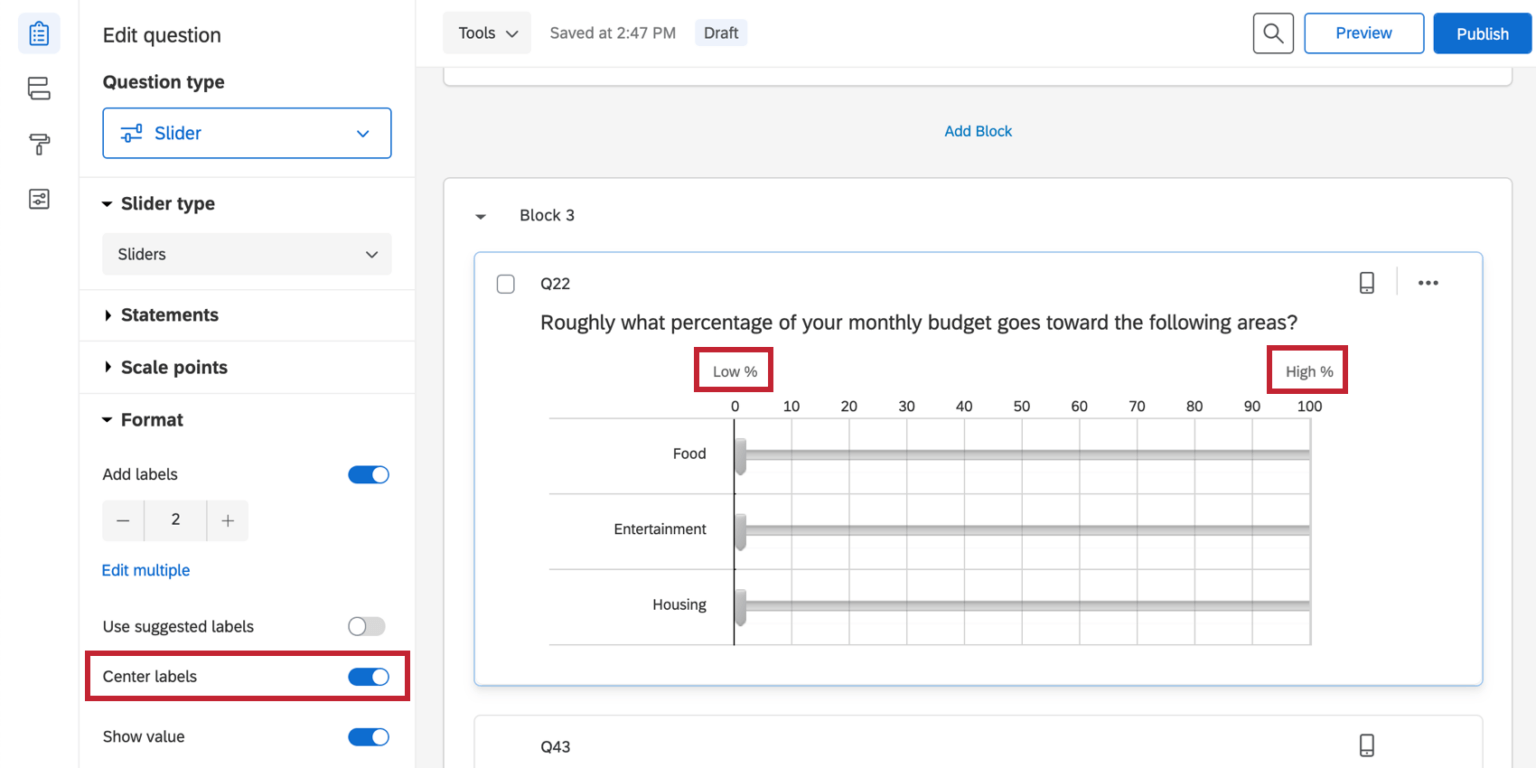The width and height of the screenshot is (1536, 768).
Task: Click the mobile preview icon on Q43
Action: click(x=1366, y=746)
